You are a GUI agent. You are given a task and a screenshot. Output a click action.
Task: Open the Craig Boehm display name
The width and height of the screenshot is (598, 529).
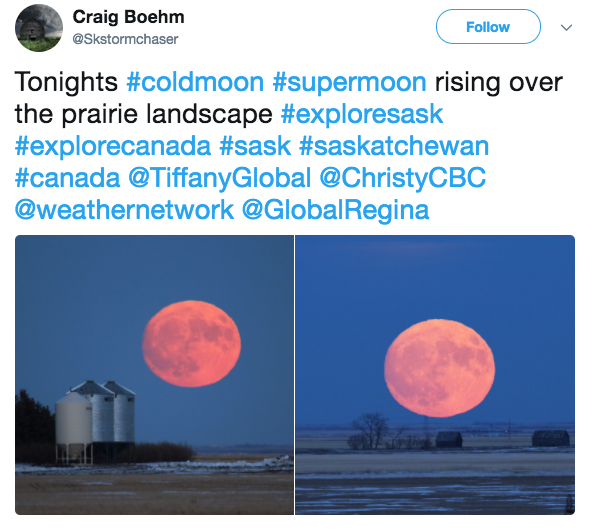[129, 17]
